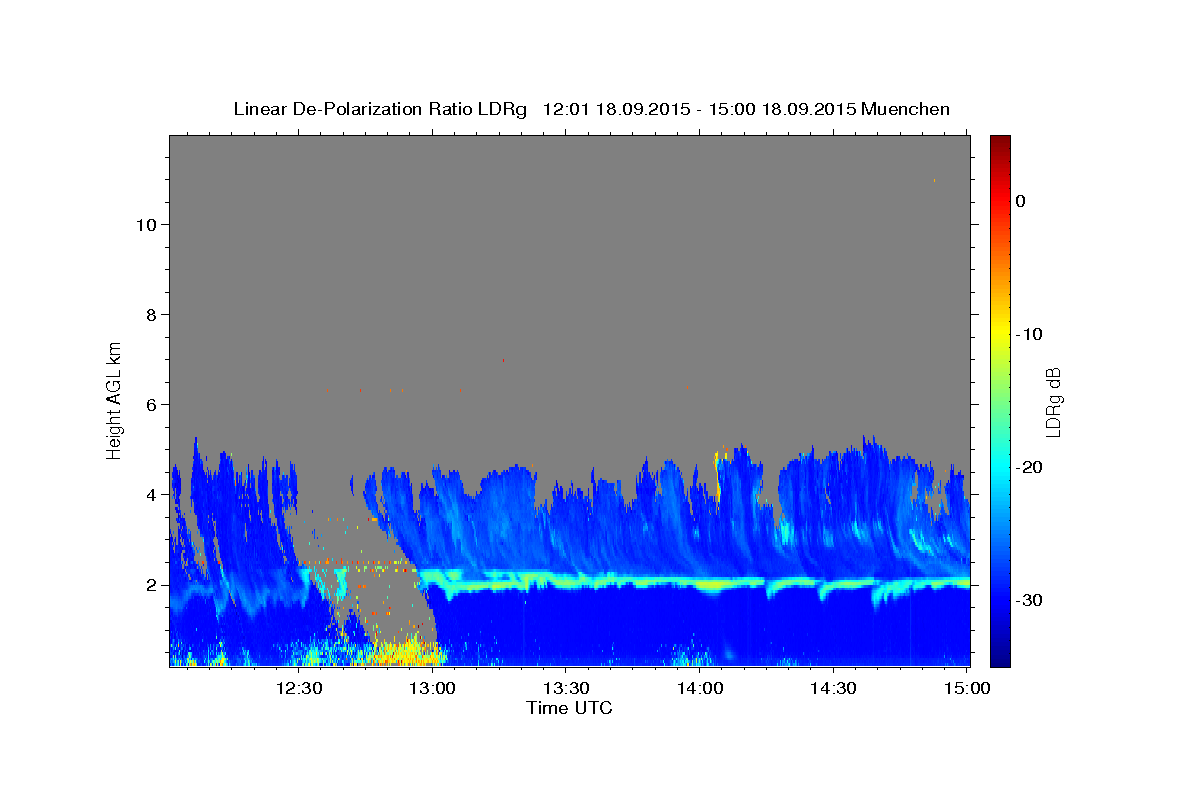The image size is (1200, 800).
Task: Click the colorbar value '-20'
Action: pos(1029,467)
